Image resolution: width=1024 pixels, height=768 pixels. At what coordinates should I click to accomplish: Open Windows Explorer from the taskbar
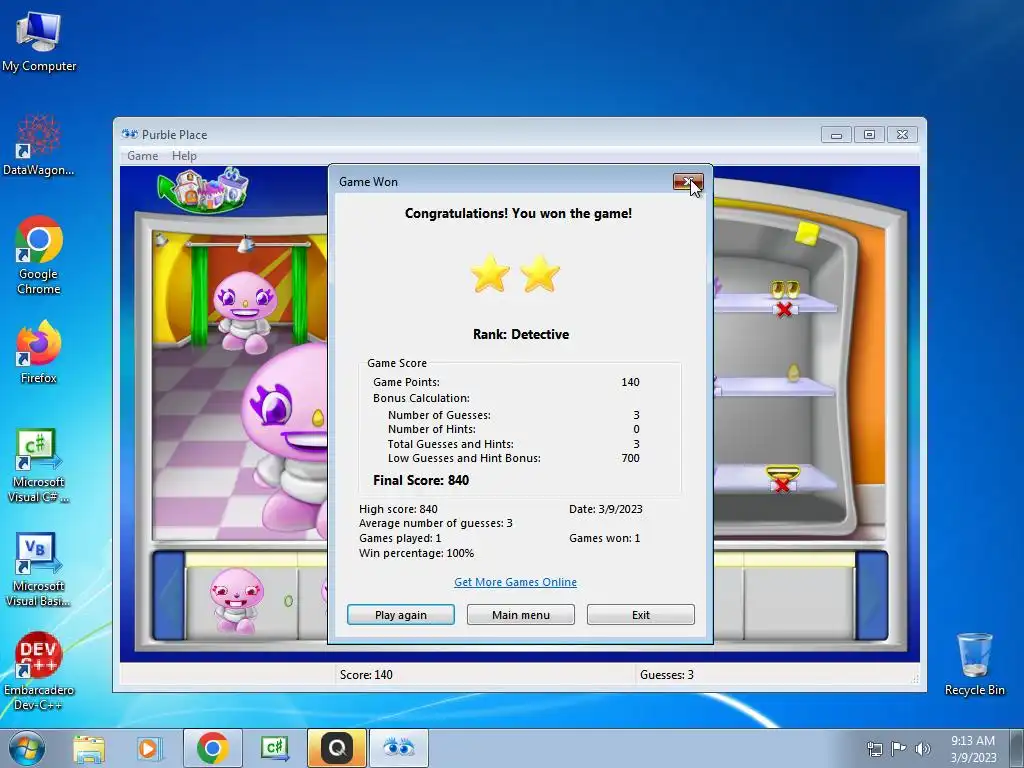pyautogui.click(x=89, y=748)
